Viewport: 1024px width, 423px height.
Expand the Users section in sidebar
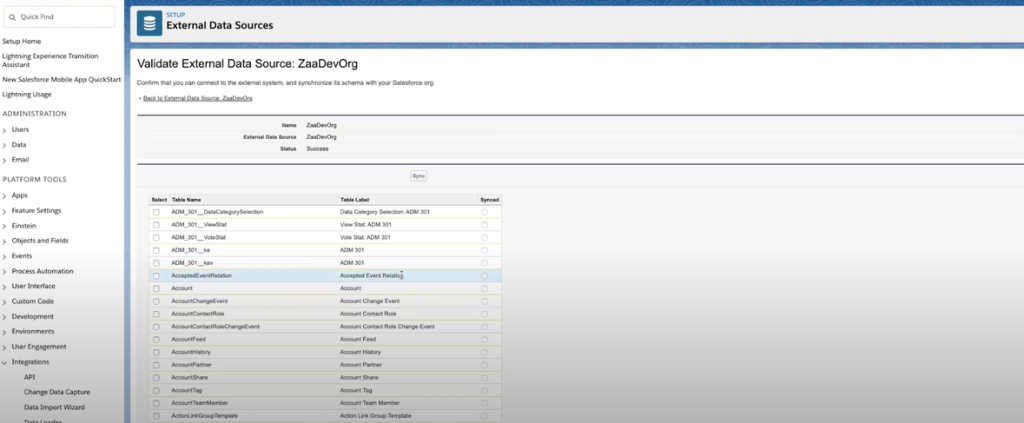click(5, 130)
